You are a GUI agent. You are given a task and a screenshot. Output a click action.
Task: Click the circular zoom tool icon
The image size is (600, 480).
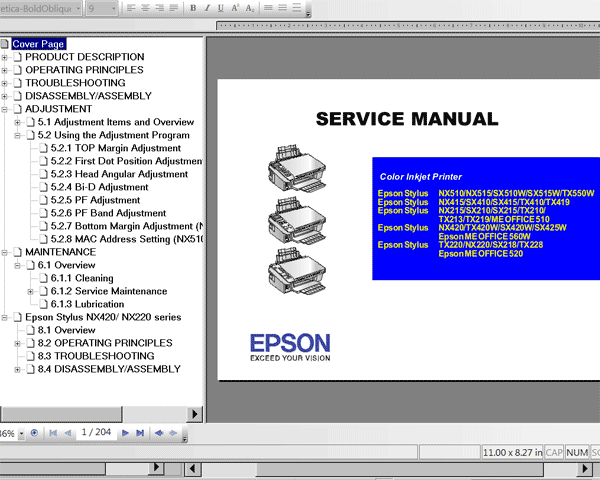(34, 433)
